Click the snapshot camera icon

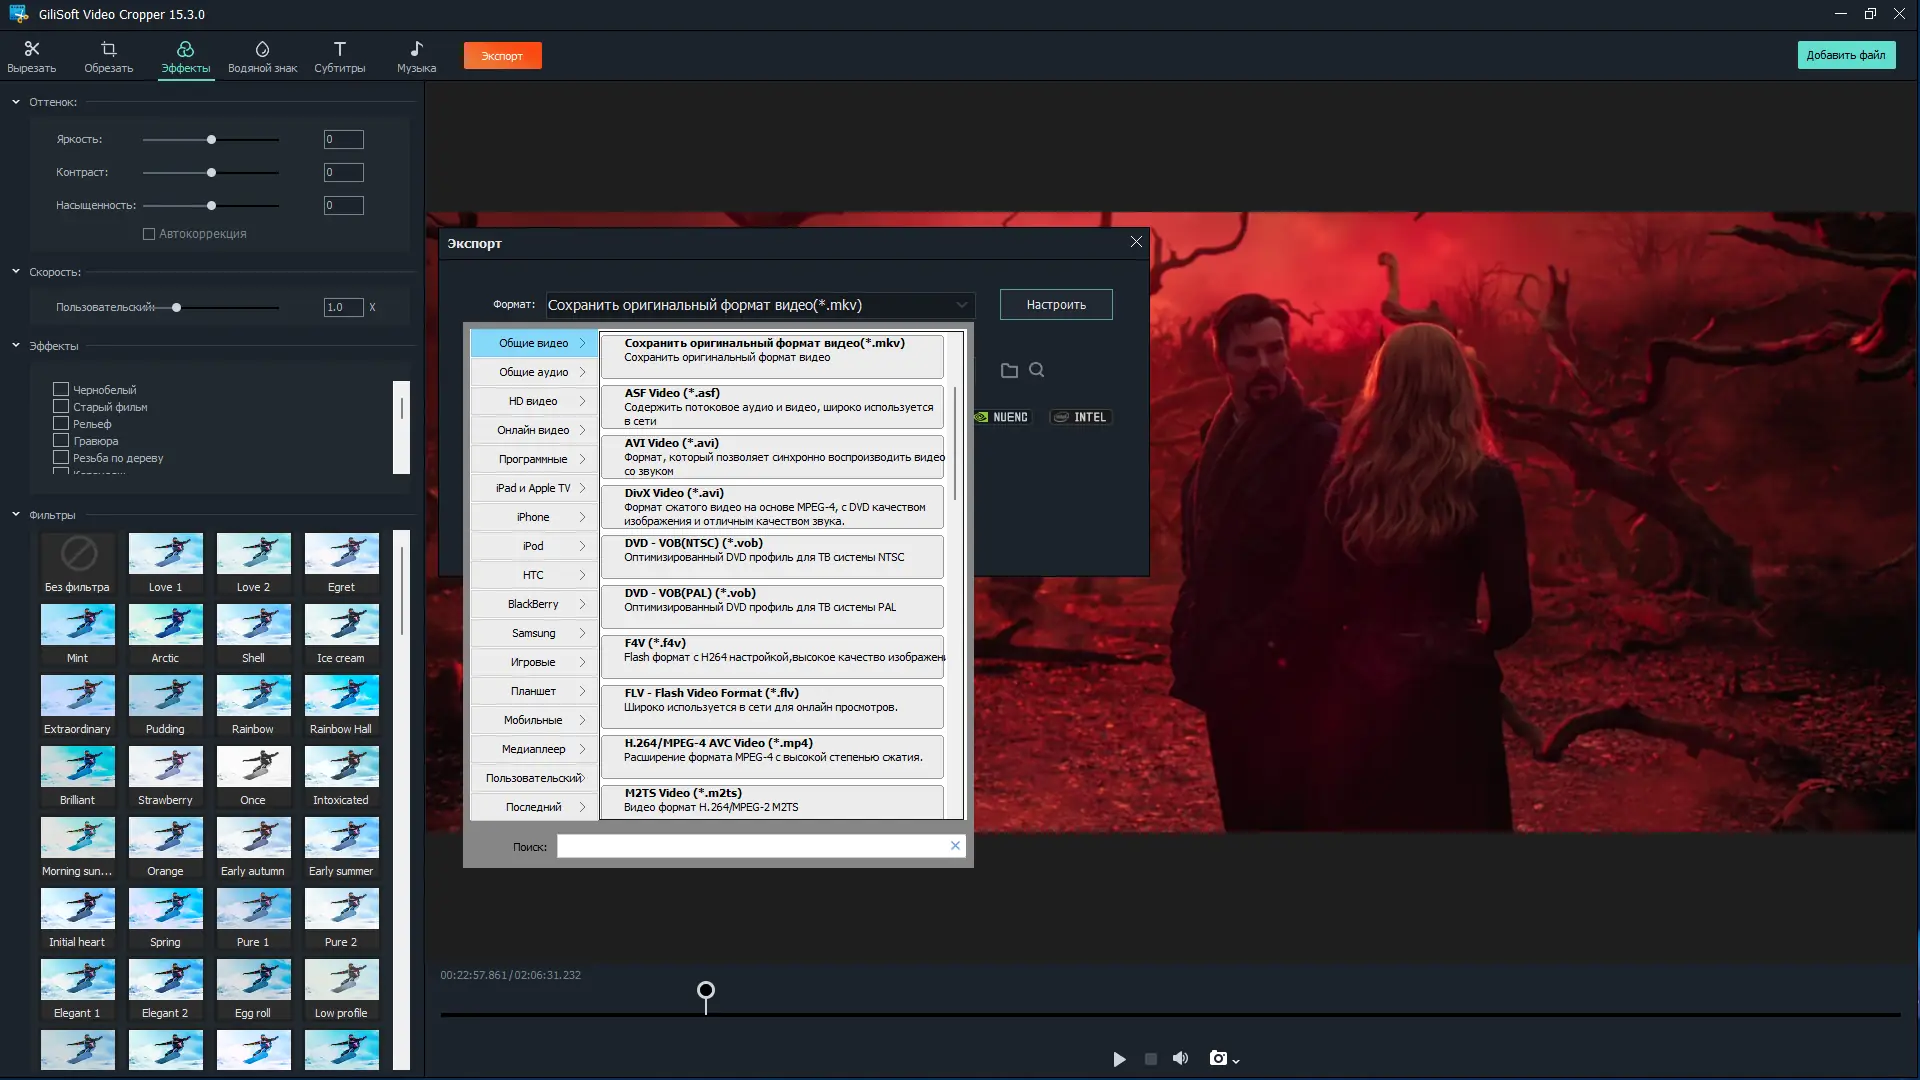click(x=1219, y=1059)
